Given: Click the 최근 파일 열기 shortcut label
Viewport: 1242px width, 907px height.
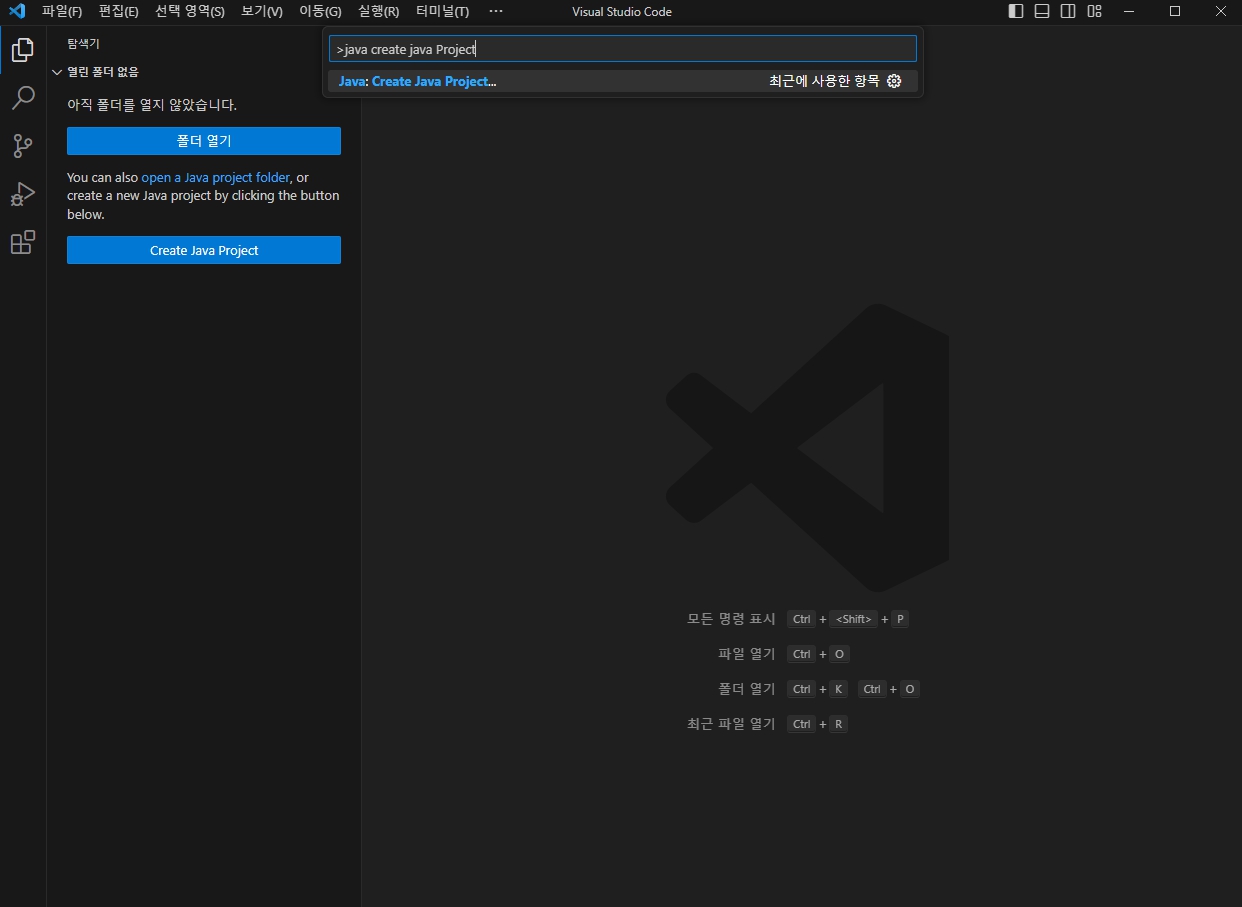Looking at the screenshot, I should 731,724.
